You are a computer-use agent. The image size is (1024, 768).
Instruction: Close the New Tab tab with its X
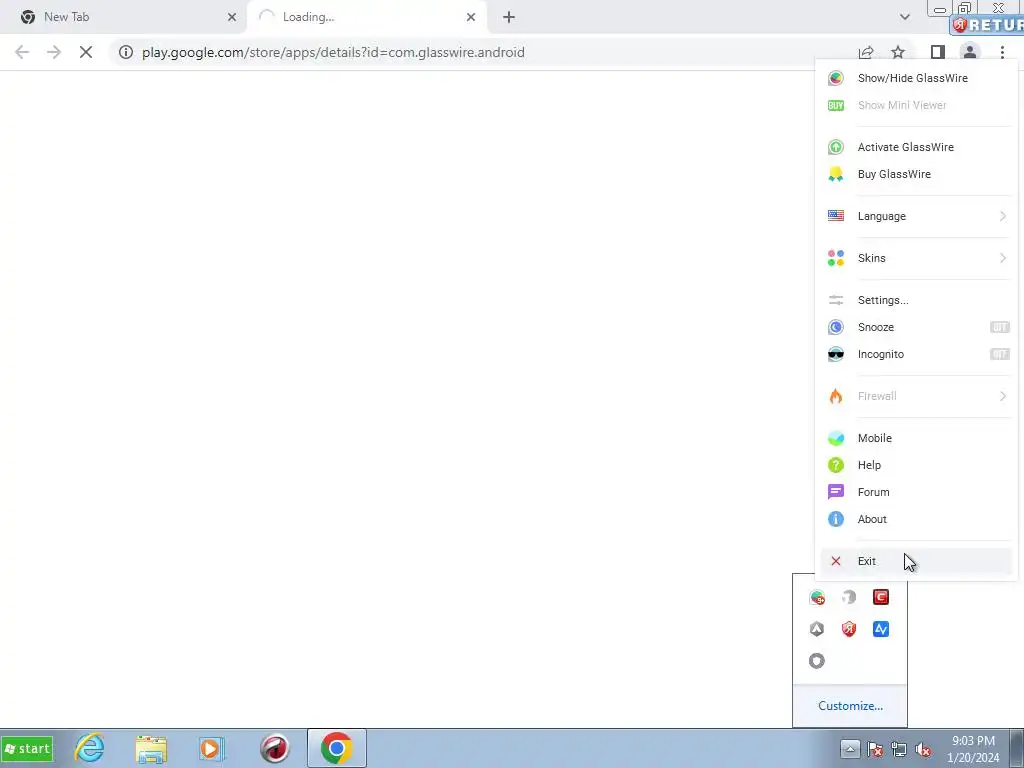pos(232,17)
